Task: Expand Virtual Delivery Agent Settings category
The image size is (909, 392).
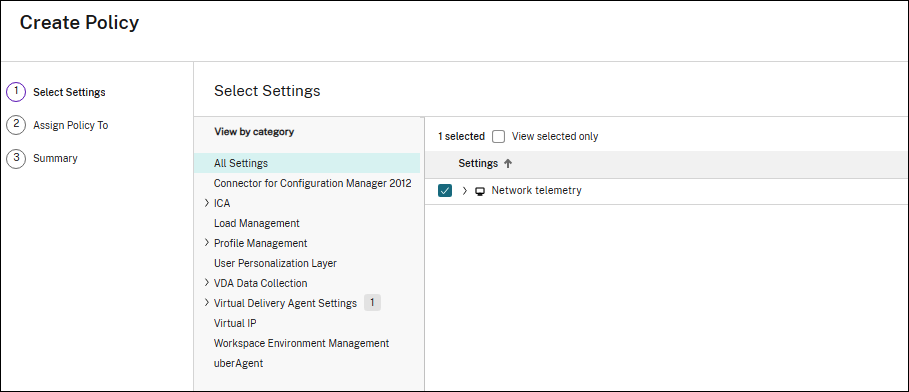Action: tap(207, 303)
